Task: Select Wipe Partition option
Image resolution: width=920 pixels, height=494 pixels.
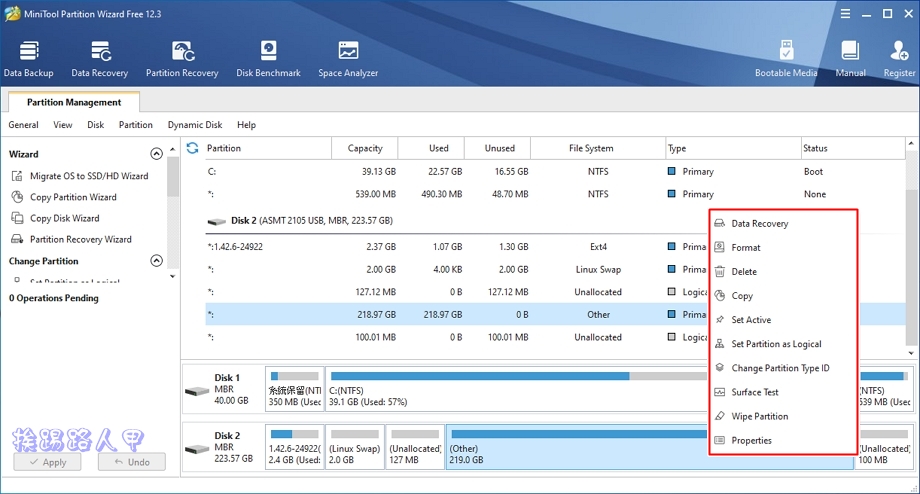Action: pos(783,416)
